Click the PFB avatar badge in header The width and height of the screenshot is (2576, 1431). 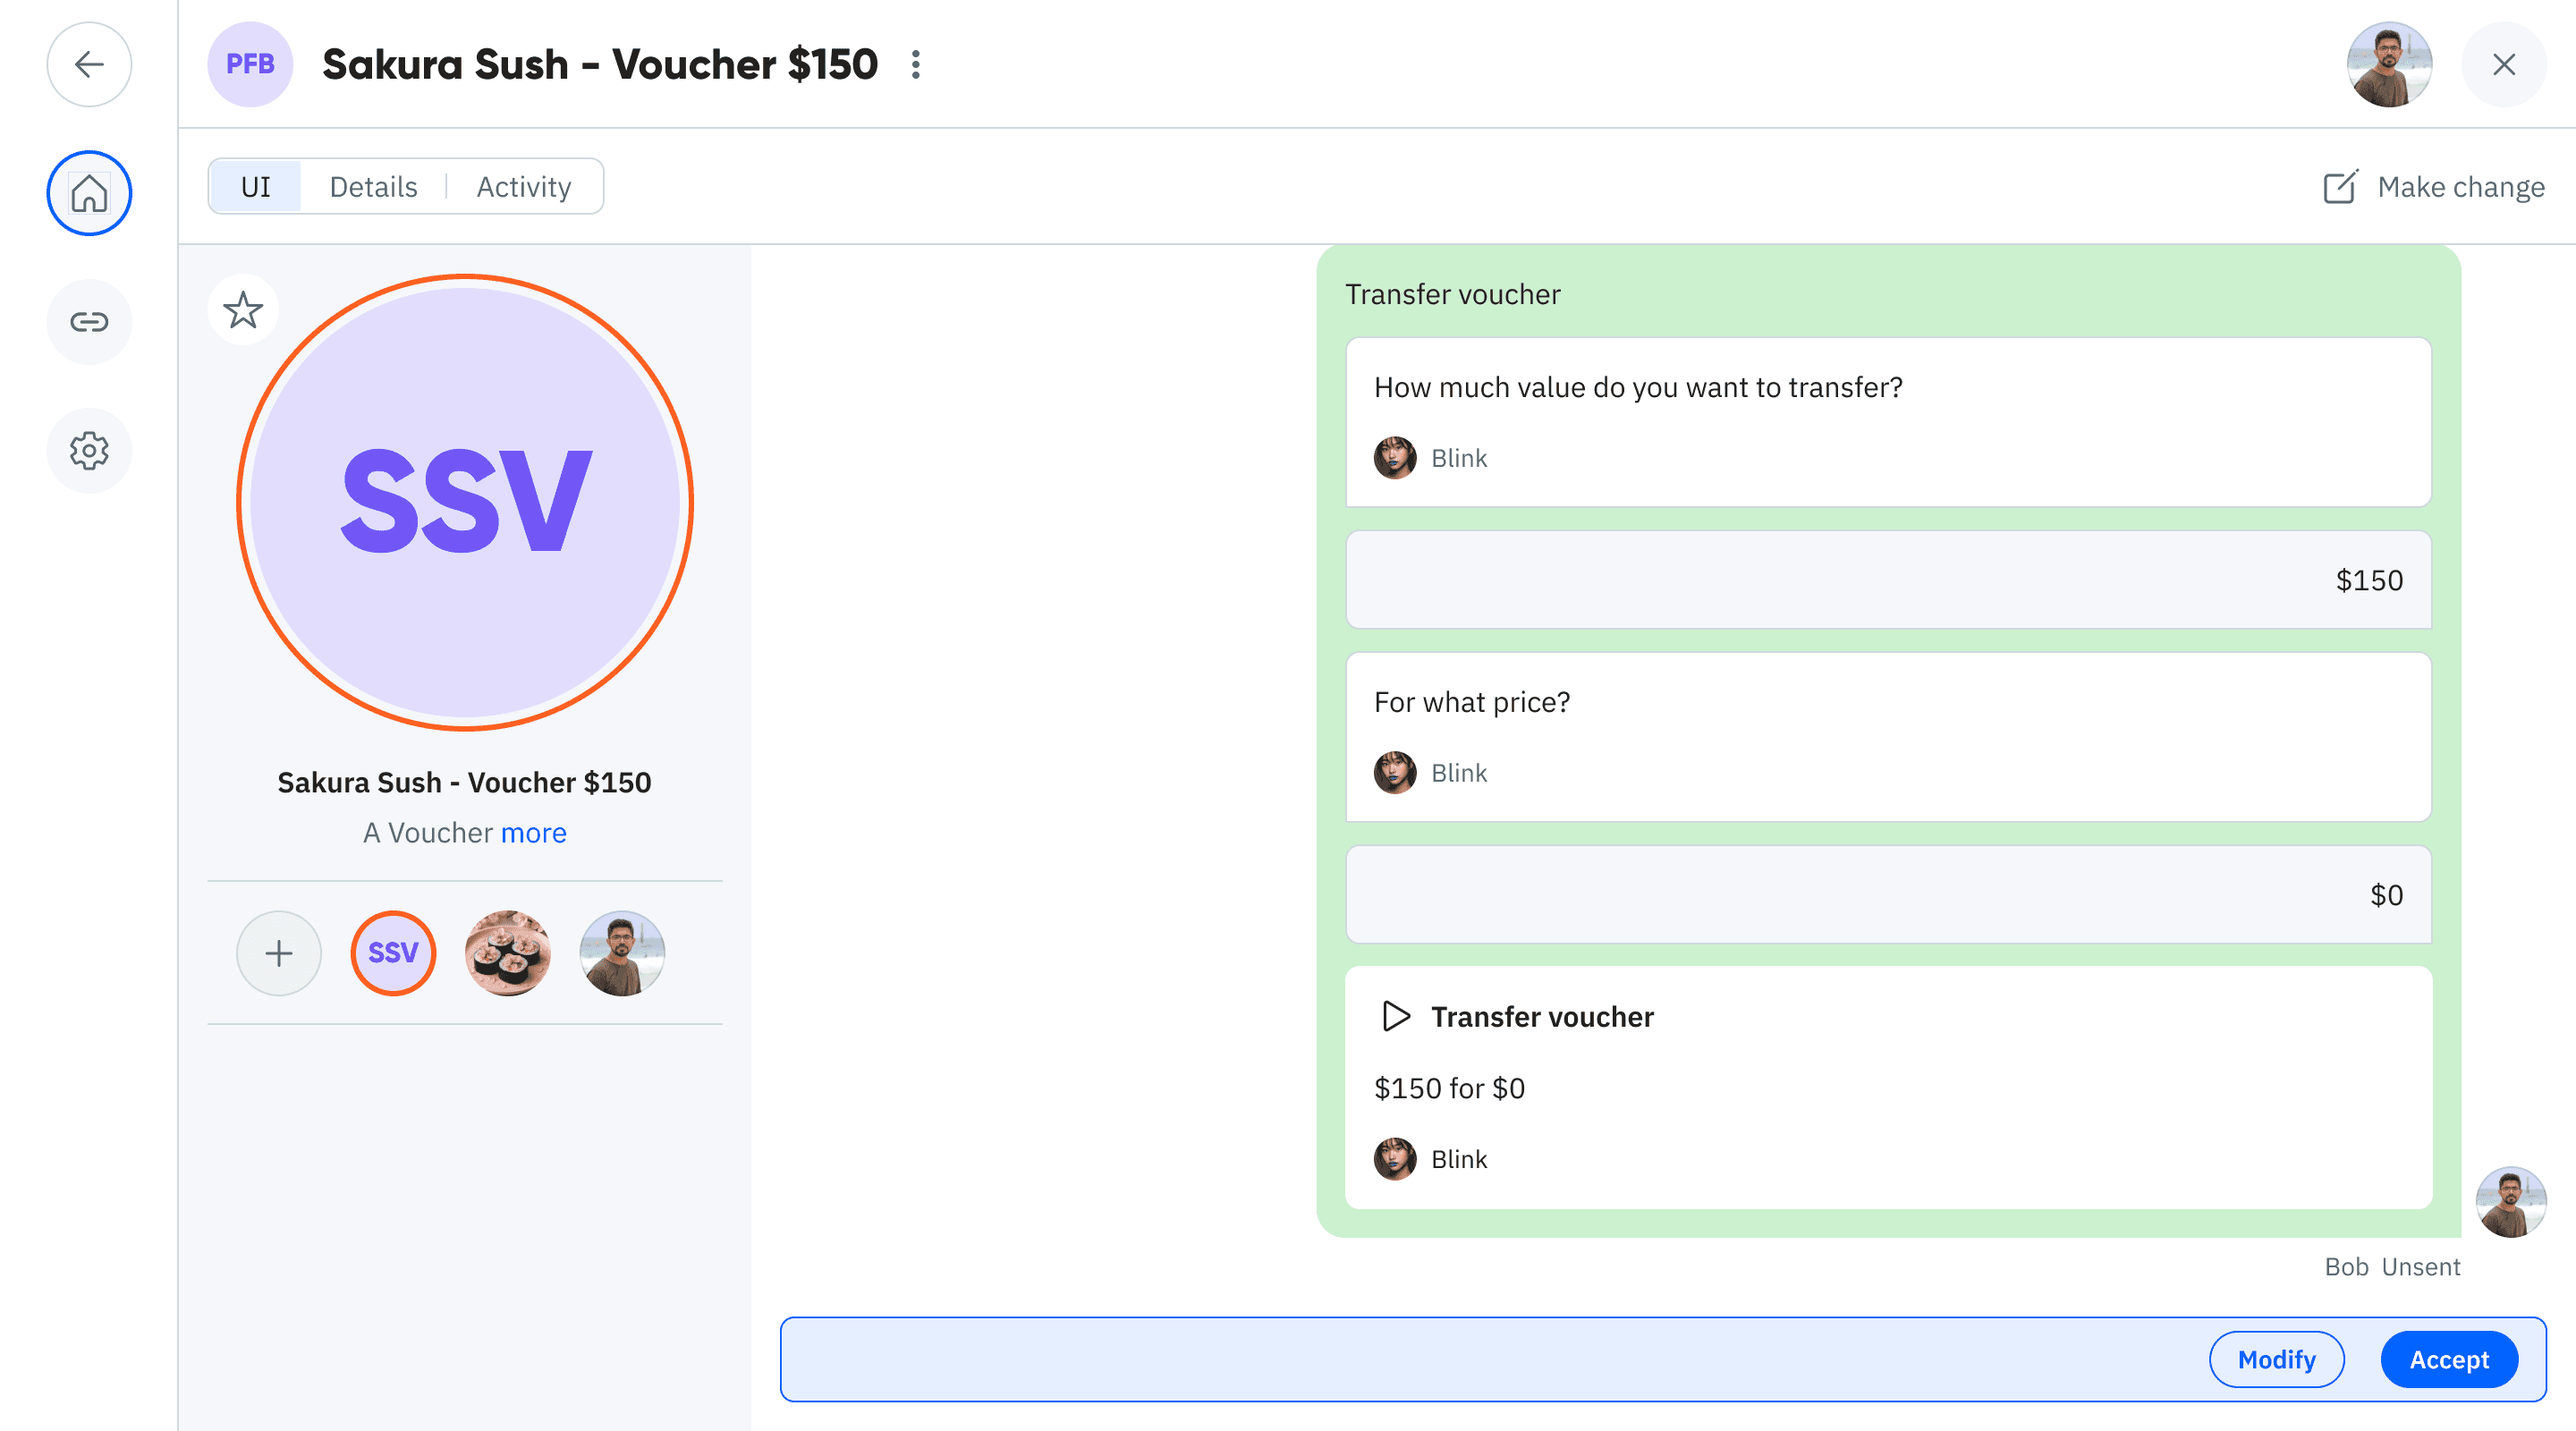point(250,65)
